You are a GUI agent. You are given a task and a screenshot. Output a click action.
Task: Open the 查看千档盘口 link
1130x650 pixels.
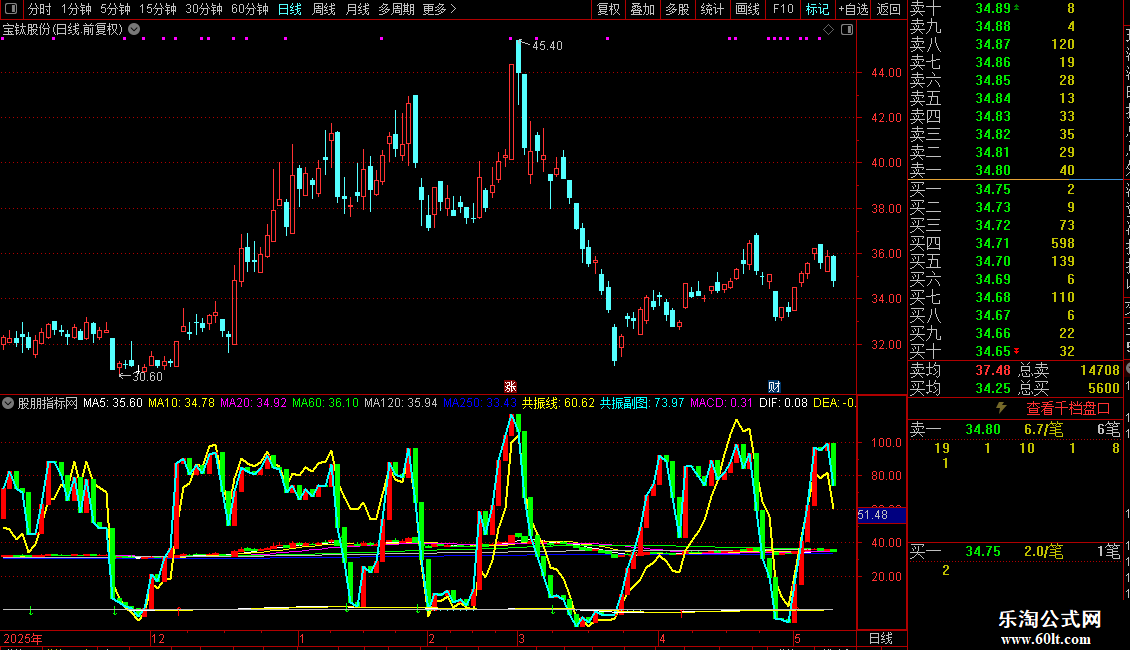[1068, 409]
